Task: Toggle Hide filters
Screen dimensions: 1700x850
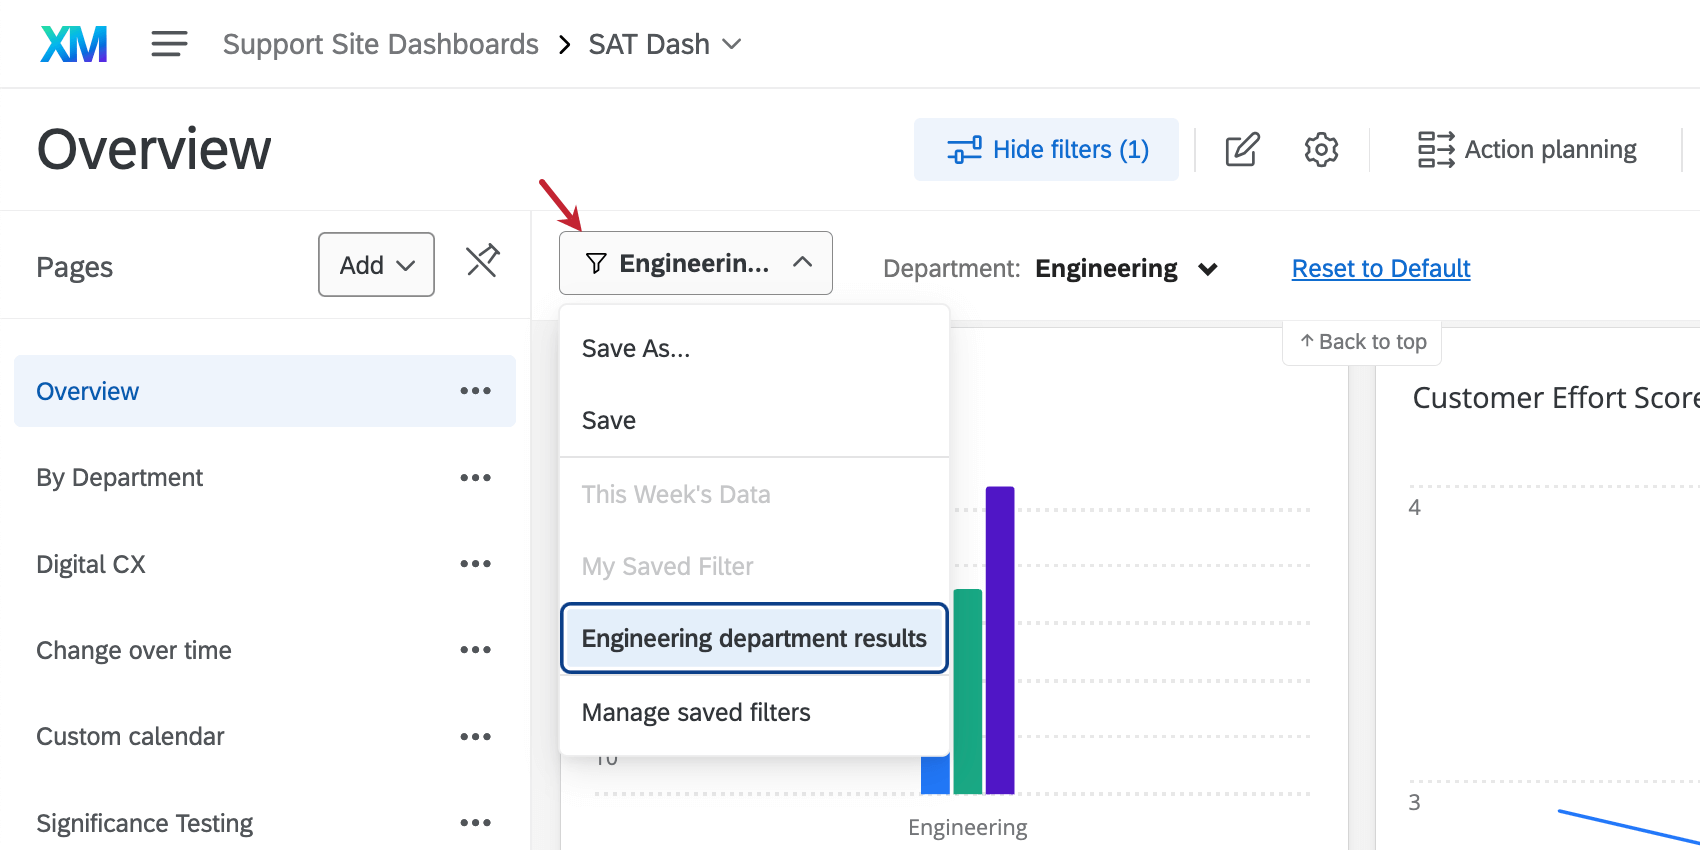Action: 1045,149
